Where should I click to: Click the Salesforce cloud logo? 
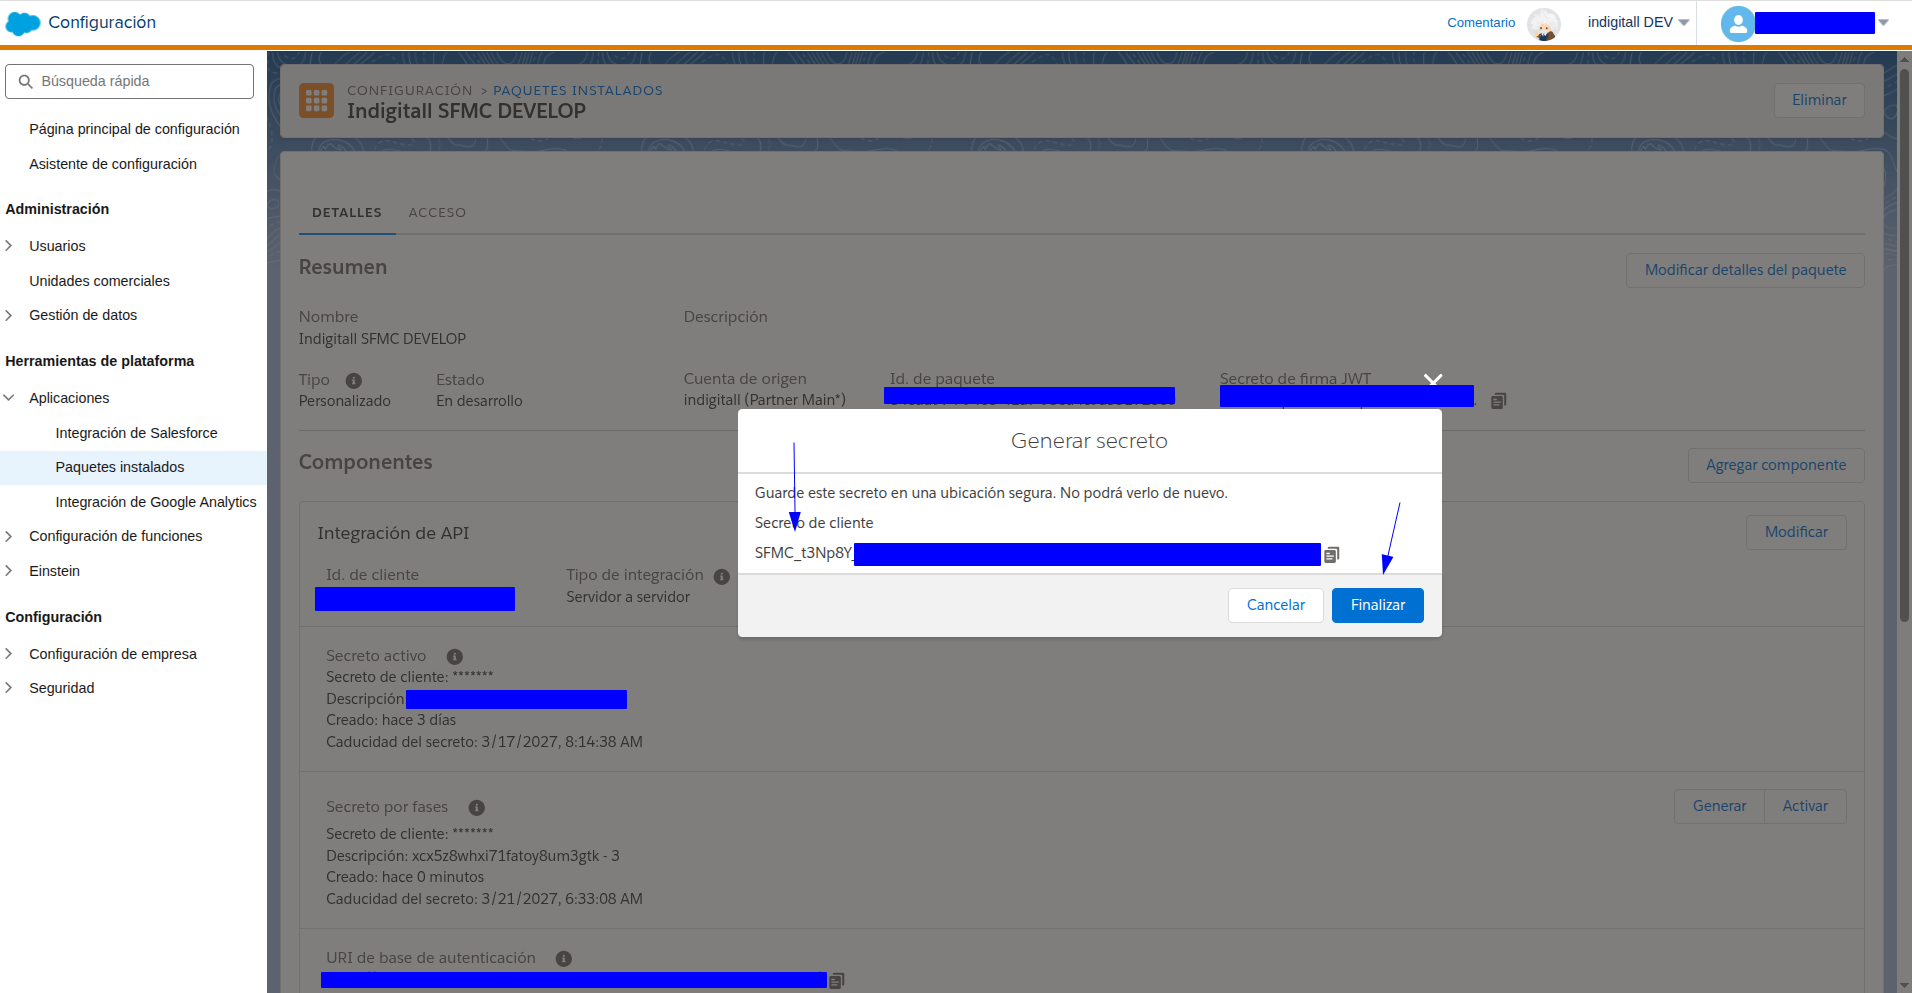point(23,23)
